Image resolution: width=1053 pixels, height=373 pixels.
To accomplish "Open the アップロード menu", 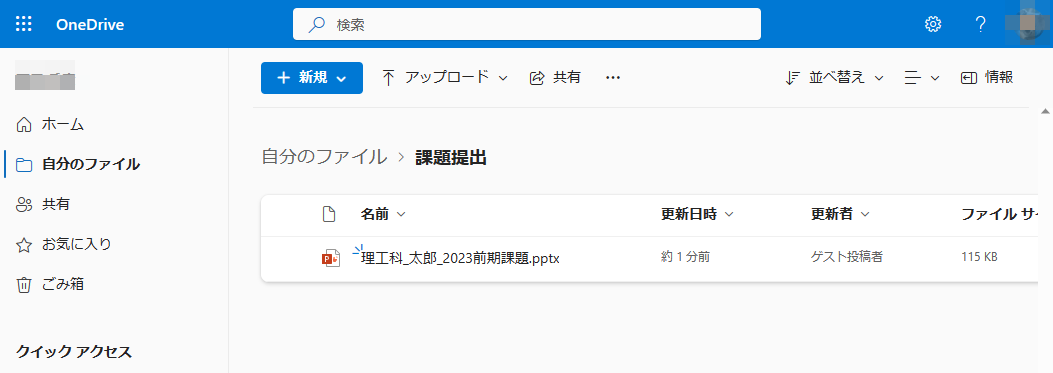I will coord(445,77).
